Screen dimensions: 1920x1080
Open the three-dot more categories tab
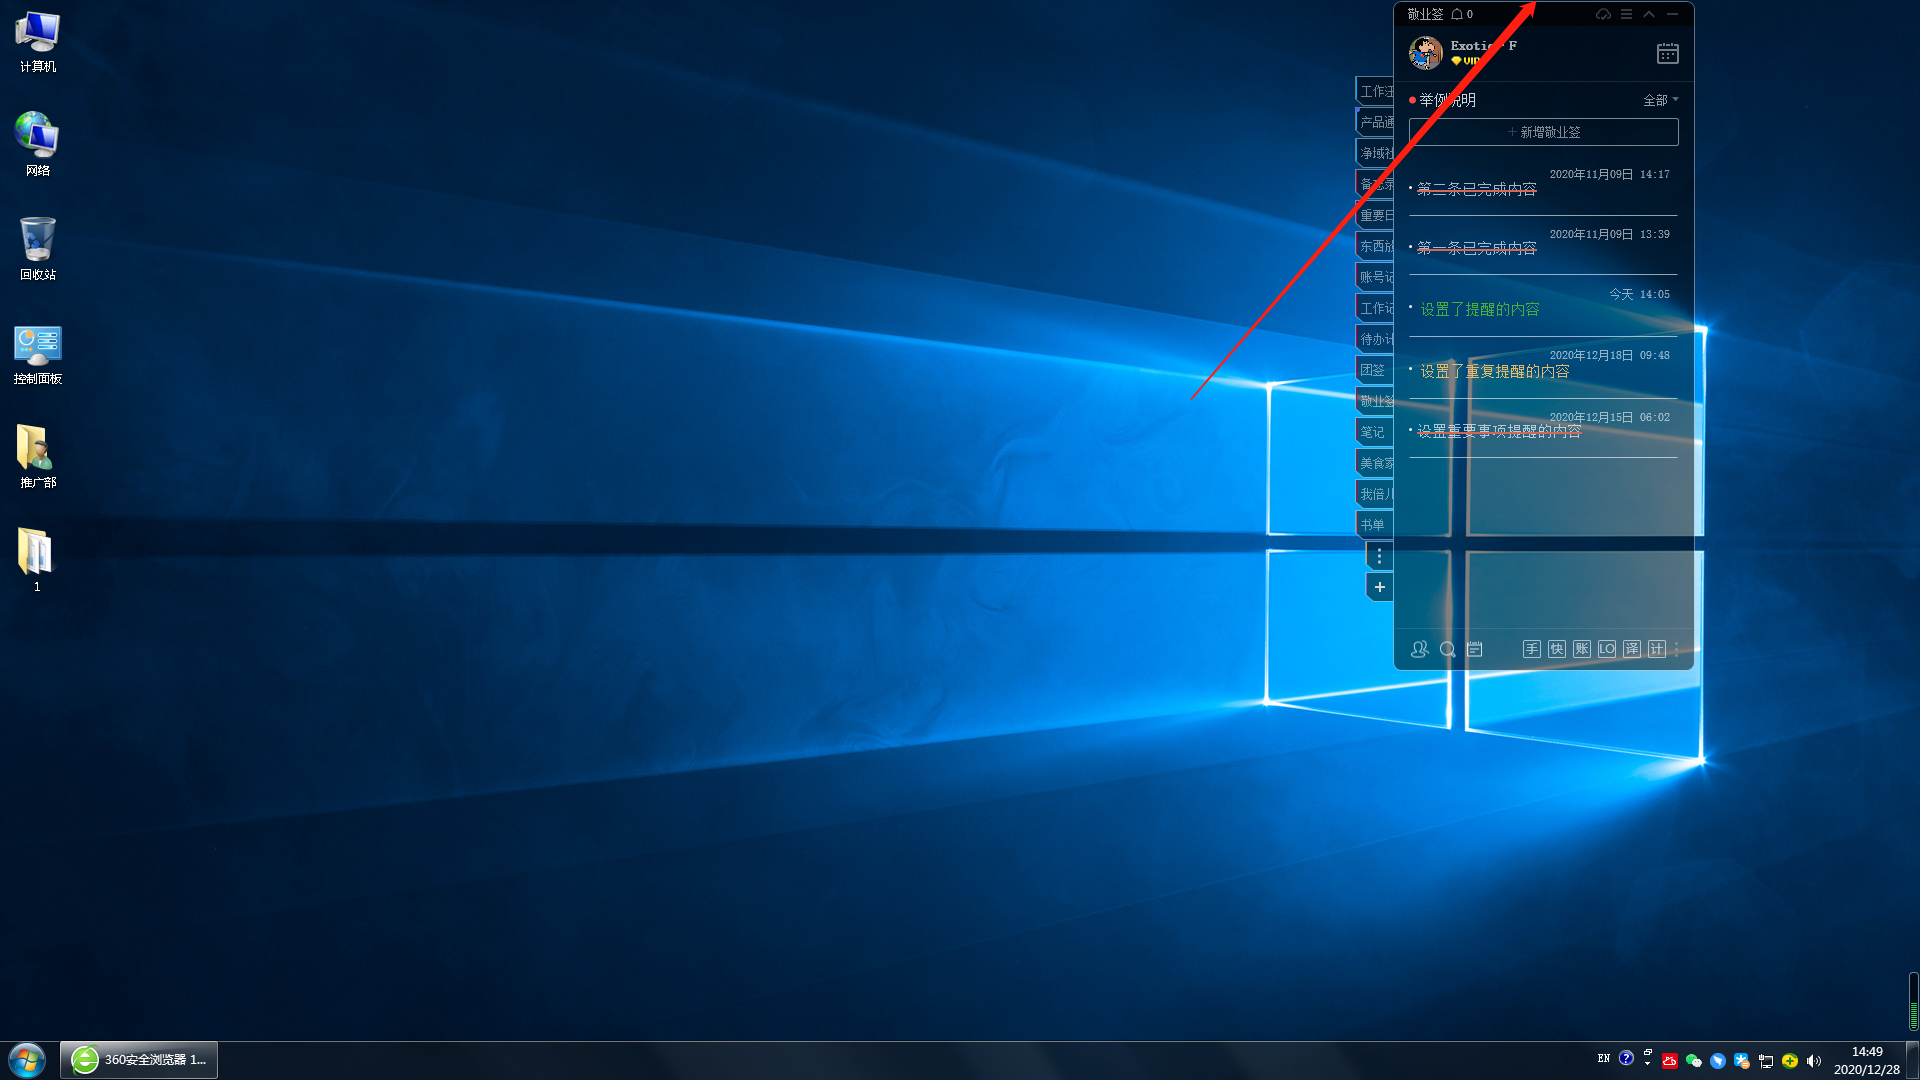coord(1379,556)
